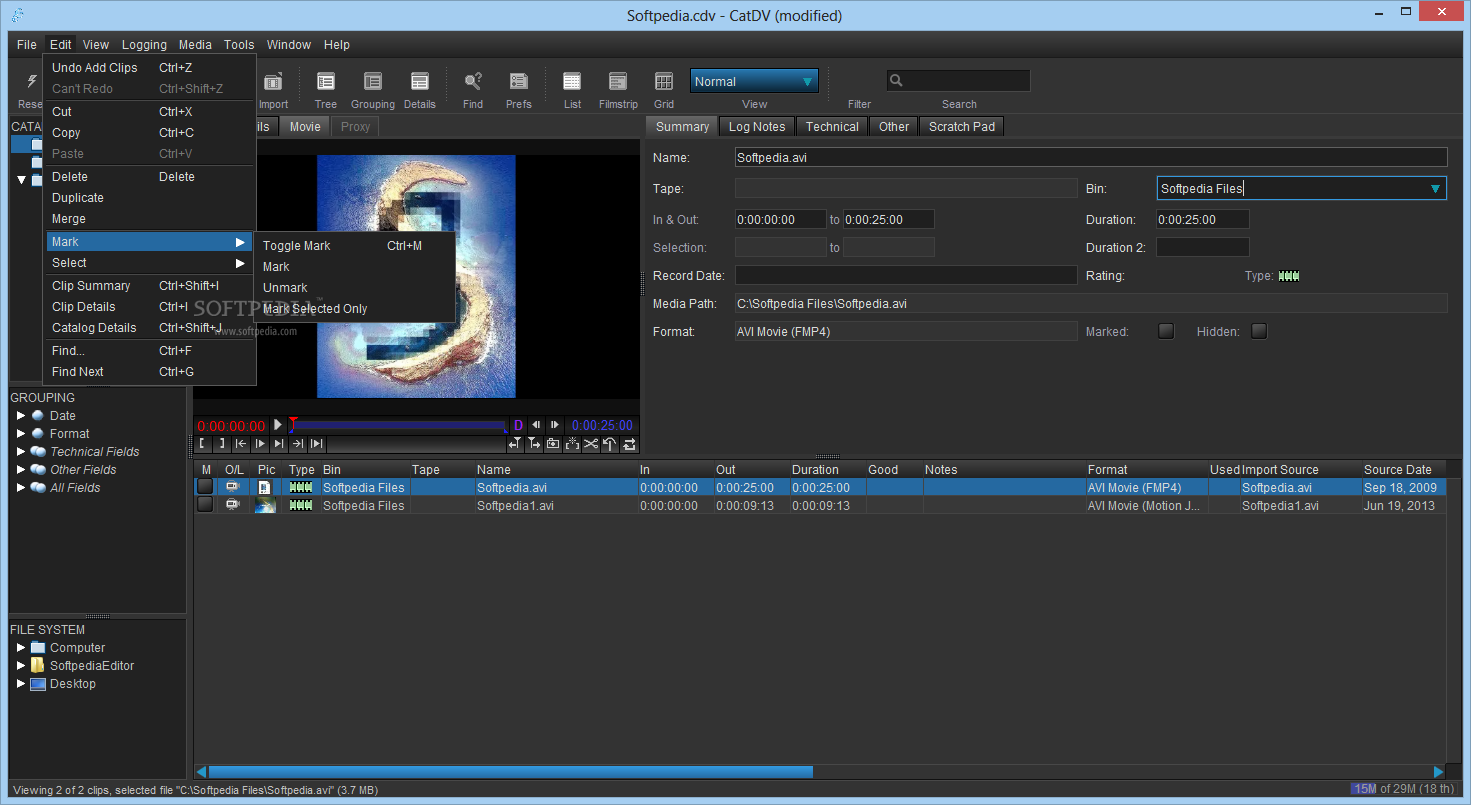Tick the Hidden checkbox in Summary
The image size is (1471, 805).
coord(1259,331)
